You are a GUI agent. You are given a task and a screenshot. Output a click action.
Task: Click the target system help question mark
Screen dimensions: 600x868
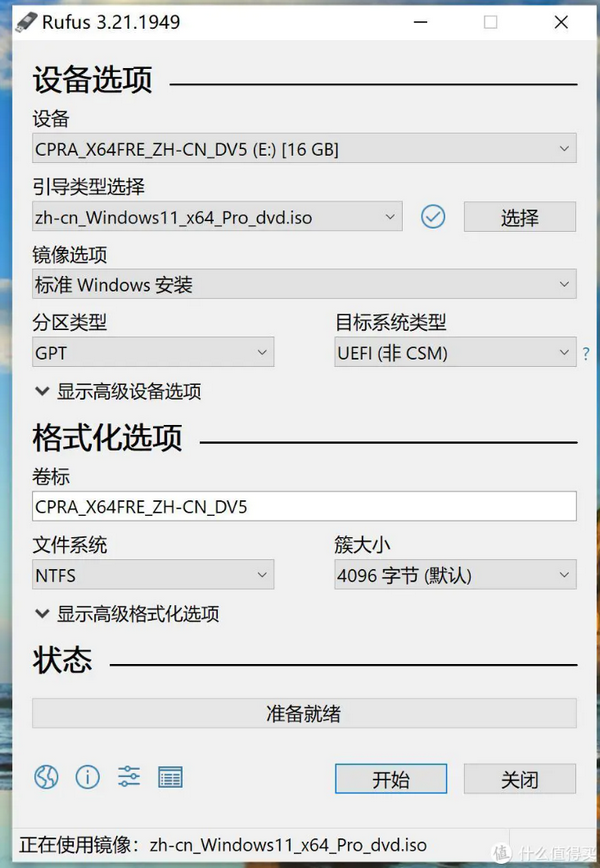pyautogui.click(x=586, y=353)
